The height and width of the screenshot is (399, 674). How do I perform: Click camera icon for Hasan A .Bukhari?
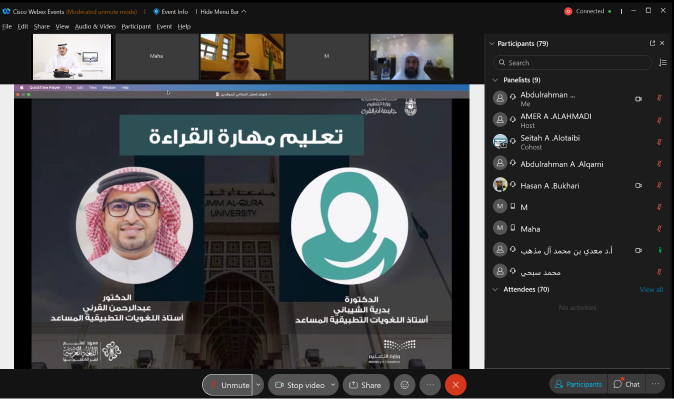click(638, 186)
